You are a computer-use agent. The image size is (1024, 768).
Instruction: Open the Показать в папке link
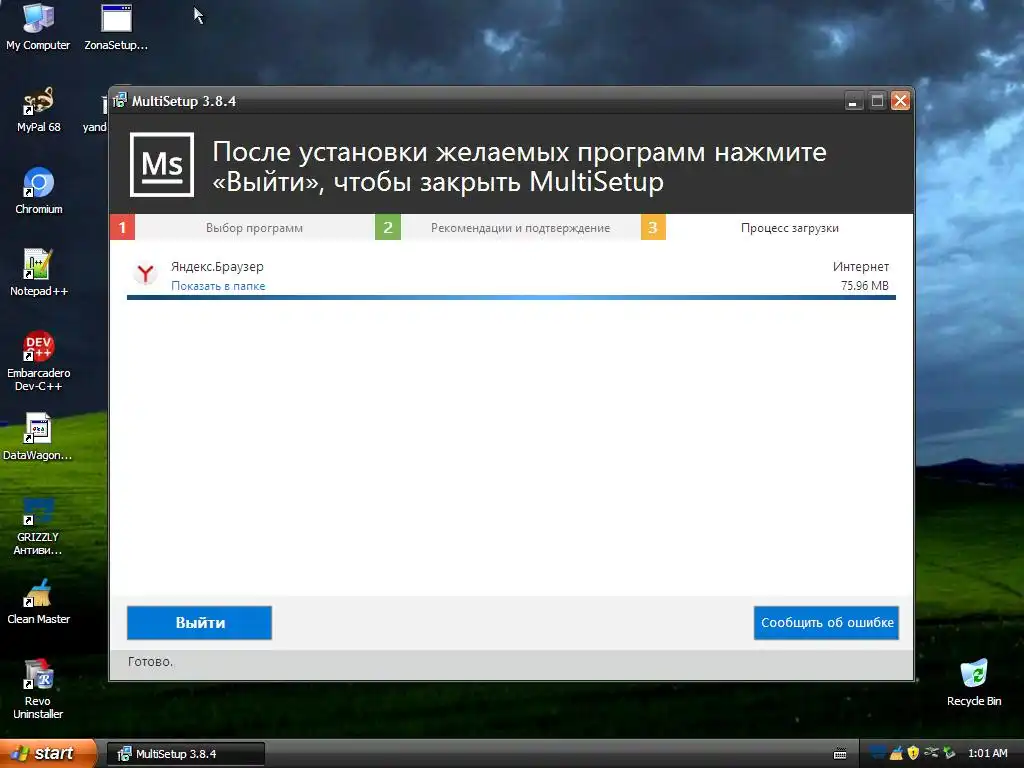point(218,286)
